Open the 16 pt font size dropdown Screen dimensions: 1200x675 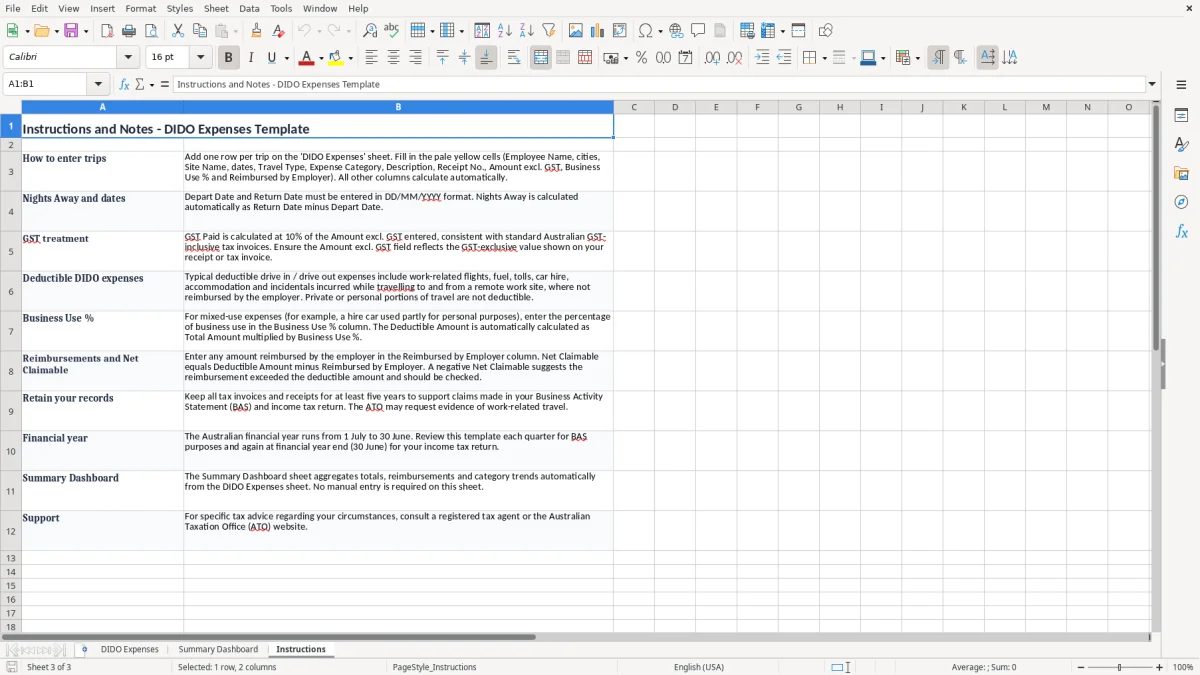(201, 58)
